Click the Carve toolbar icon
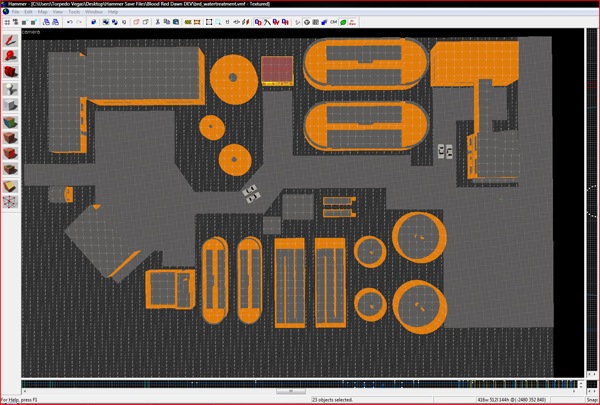 tap(93, 22)
